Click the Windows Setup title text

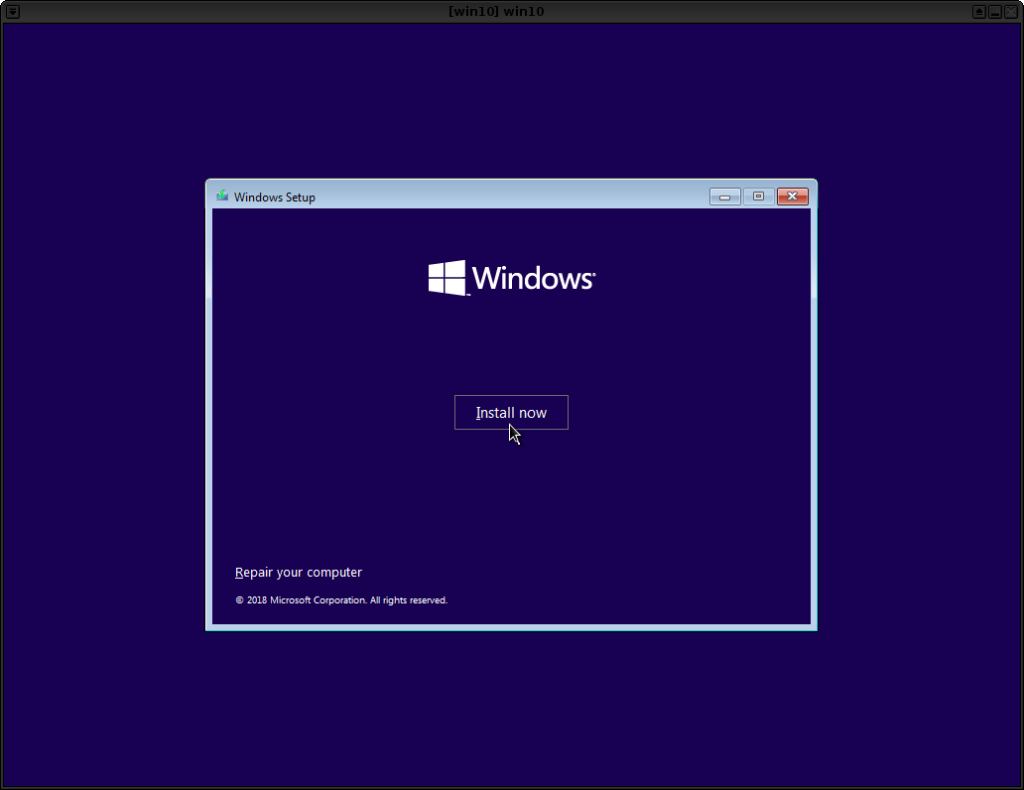click(x=274, y=197)
